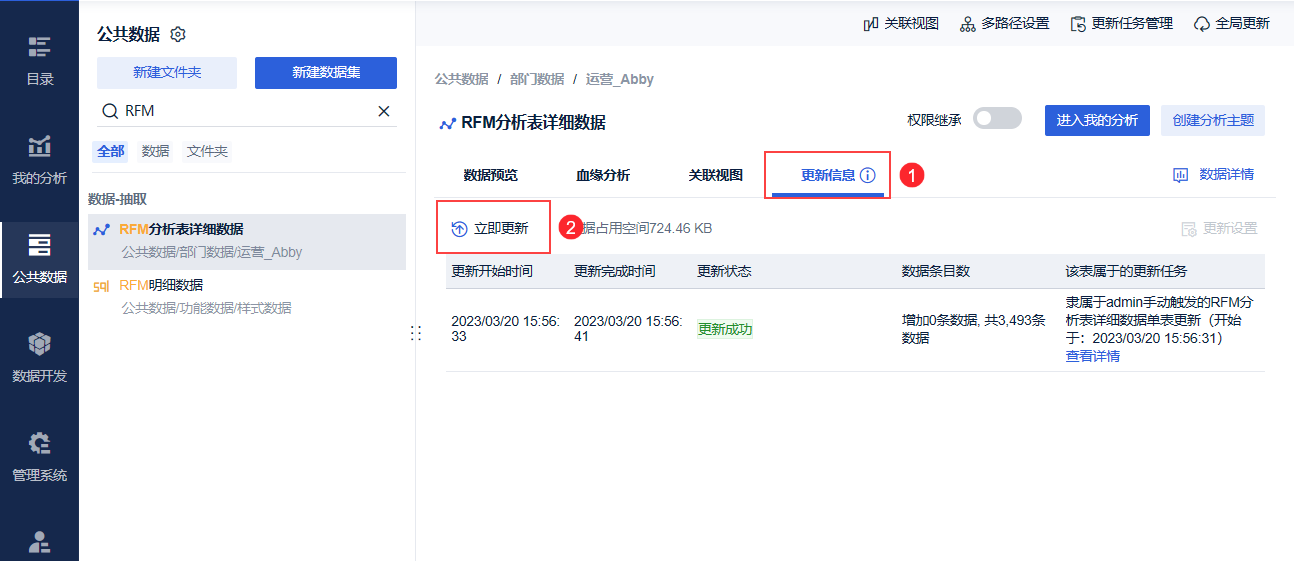
Task: Click the 2023/03/20 15:56:33 start time cell
Action: click(x=505, y=329)
